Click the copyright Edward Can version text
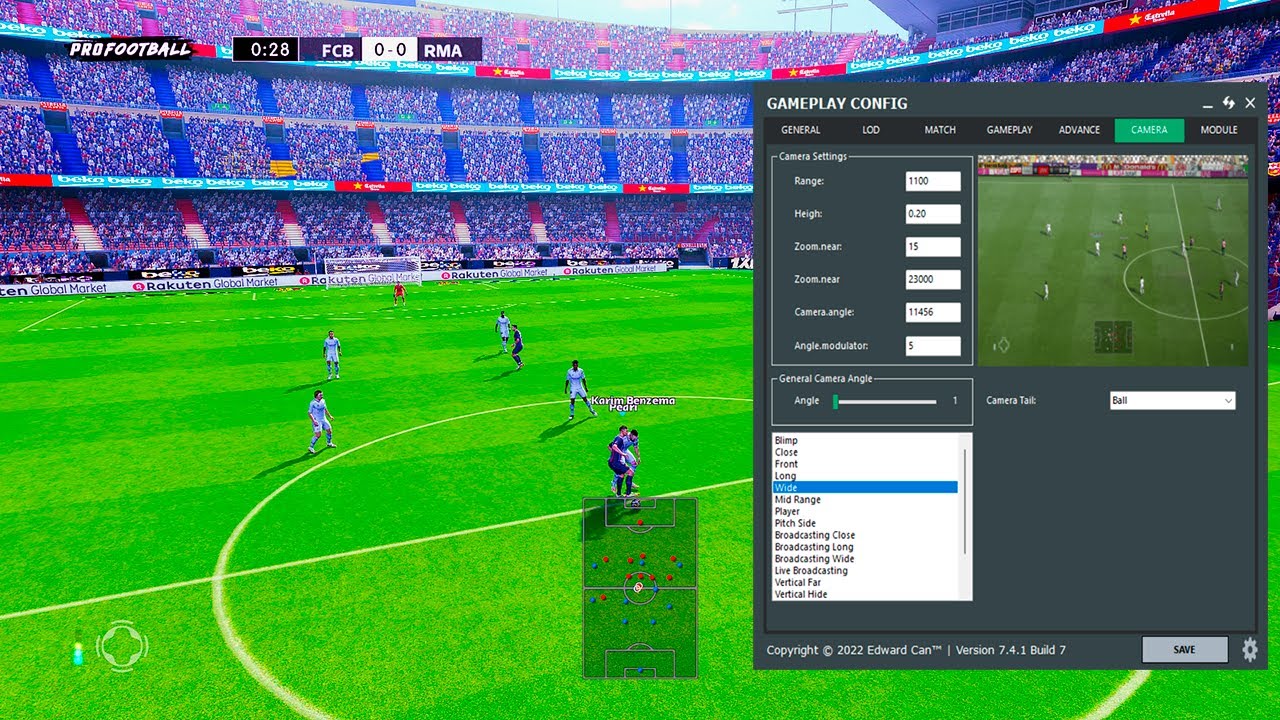 pos(916,650)
